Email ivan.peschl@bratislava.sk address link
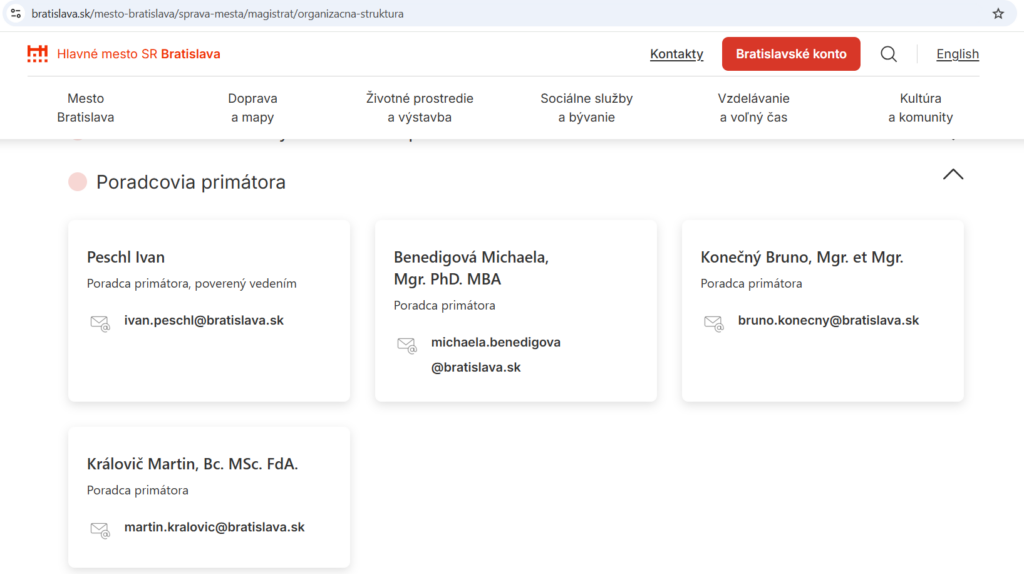Viewport: 1024px width, 574px height. (204, 321)
